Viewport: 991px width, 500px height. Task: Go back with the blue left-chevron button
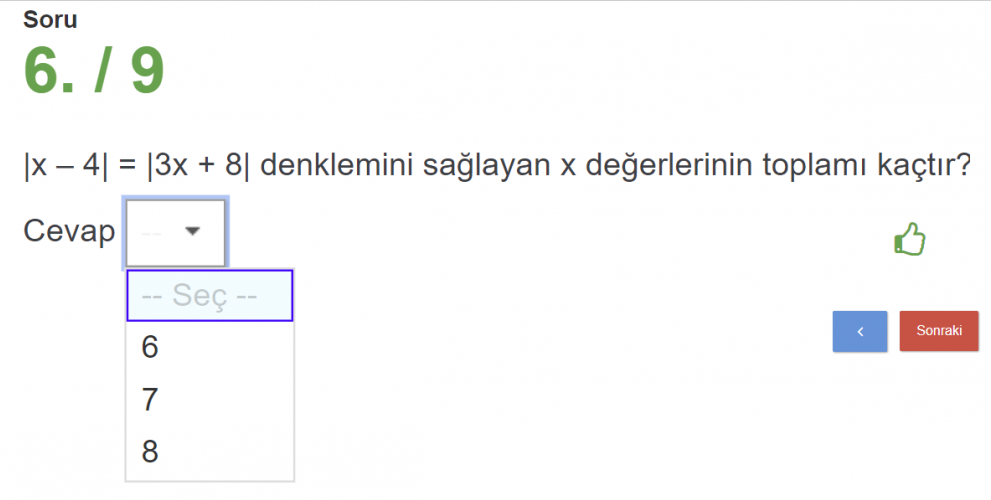tap(859, 331)
